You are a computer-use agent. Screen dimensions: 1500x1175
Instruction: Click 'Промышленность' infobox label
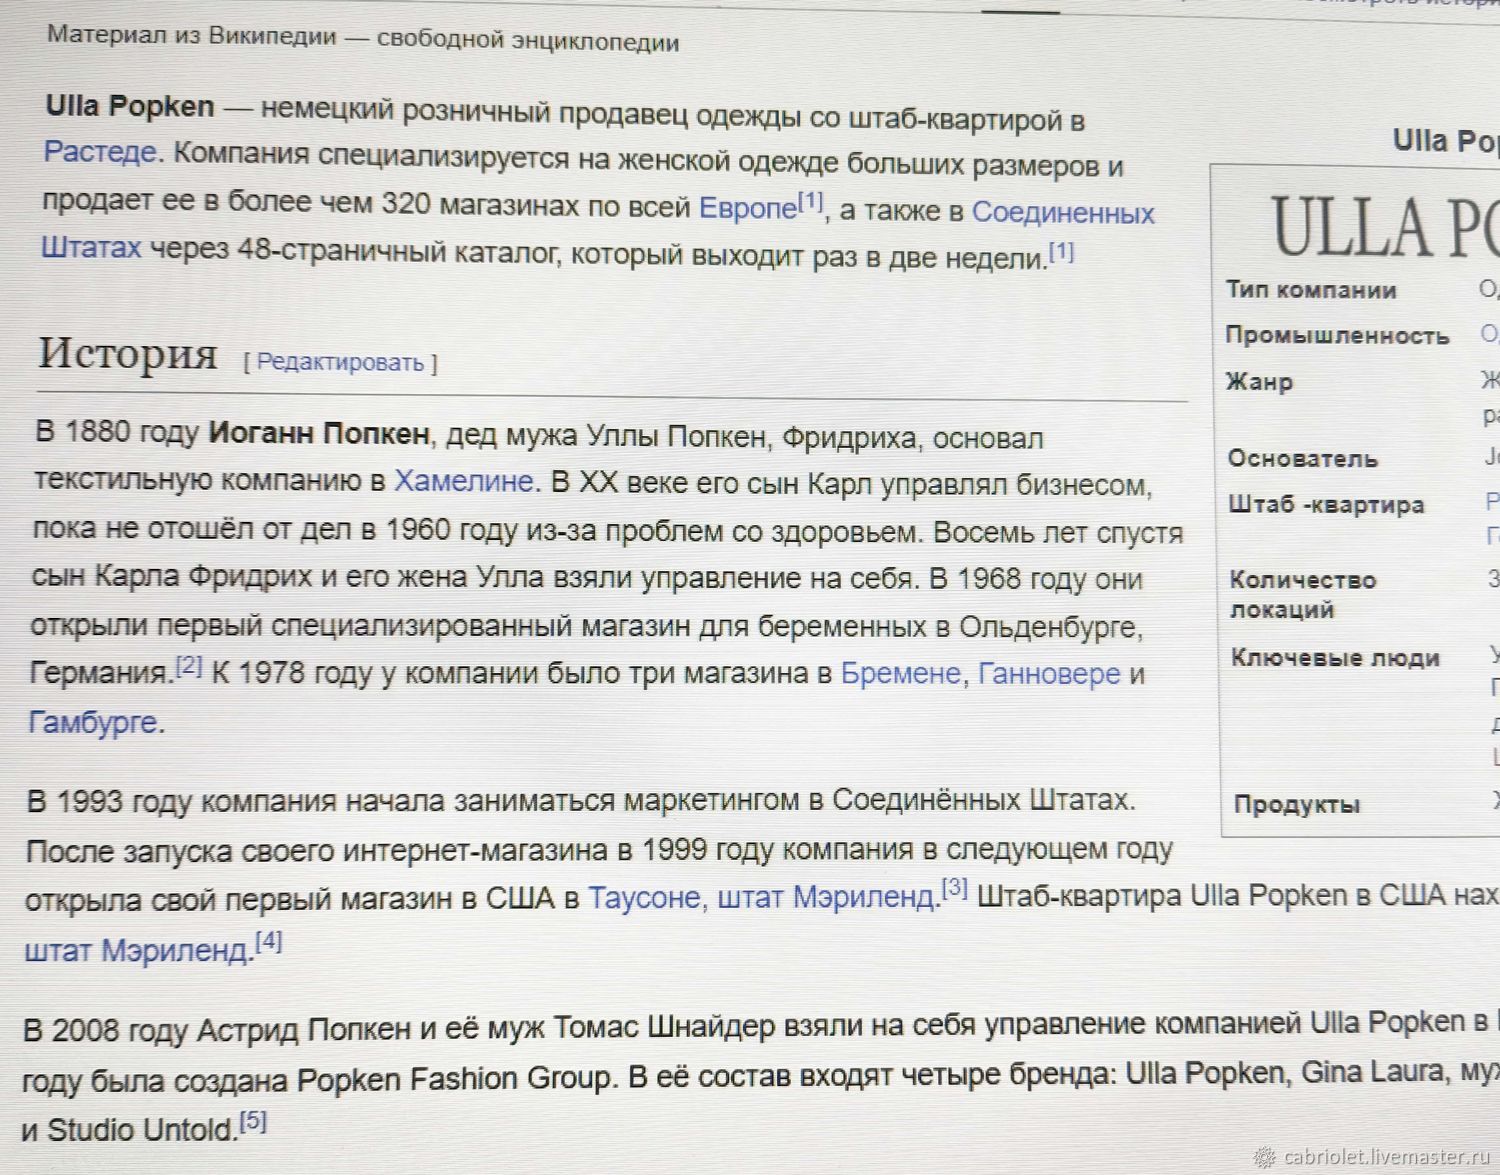point(1337,336)
